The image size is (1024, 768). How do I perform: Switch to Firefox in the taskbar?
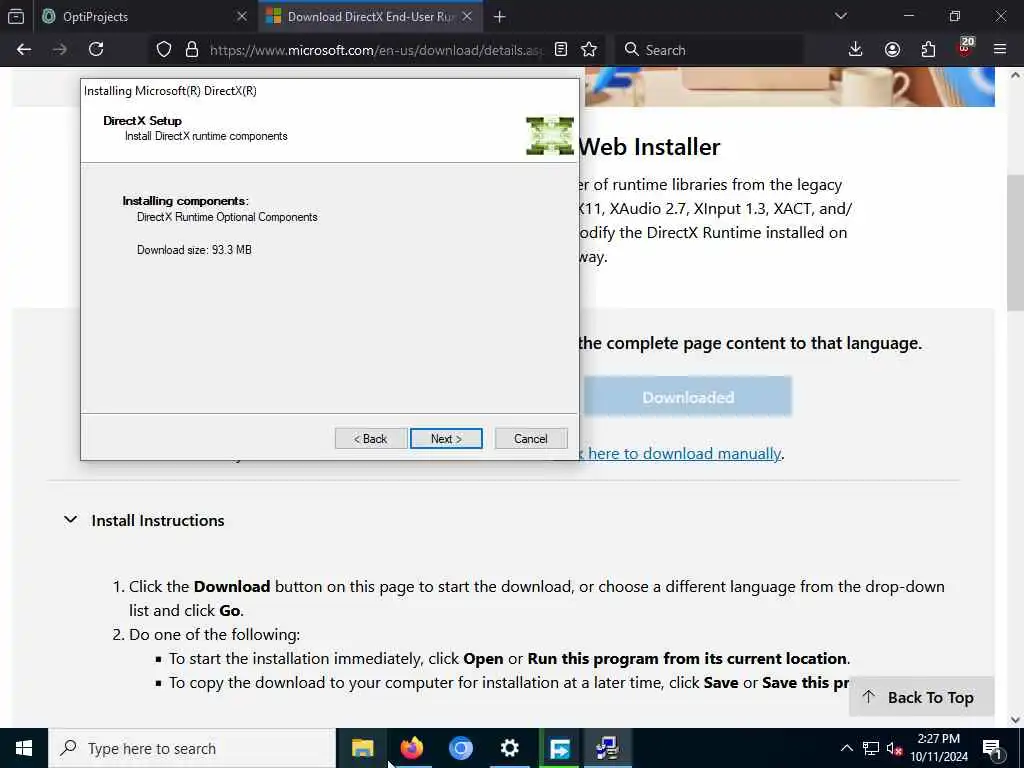point(411,748)
